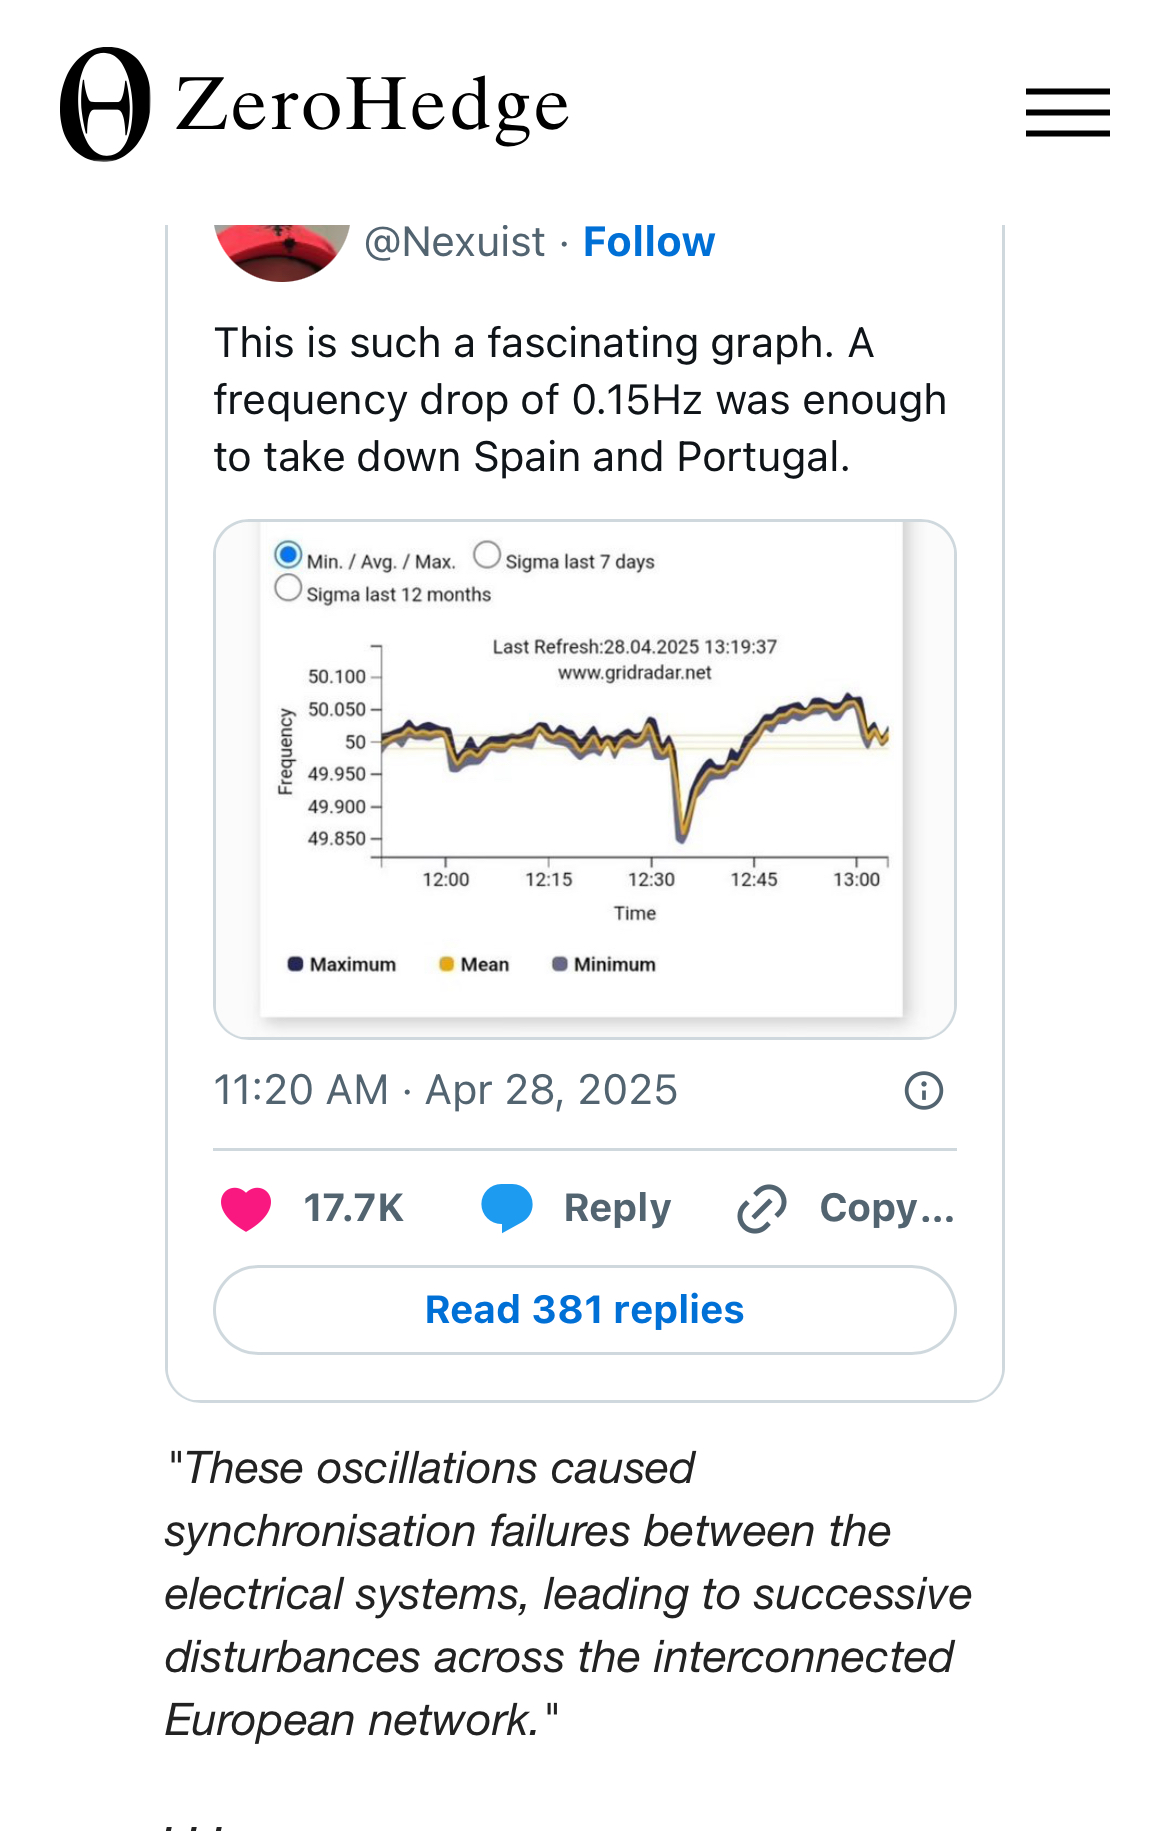Click the Mean legend yellow dot
The image size is (1170, 1831).
coord(446,964)
